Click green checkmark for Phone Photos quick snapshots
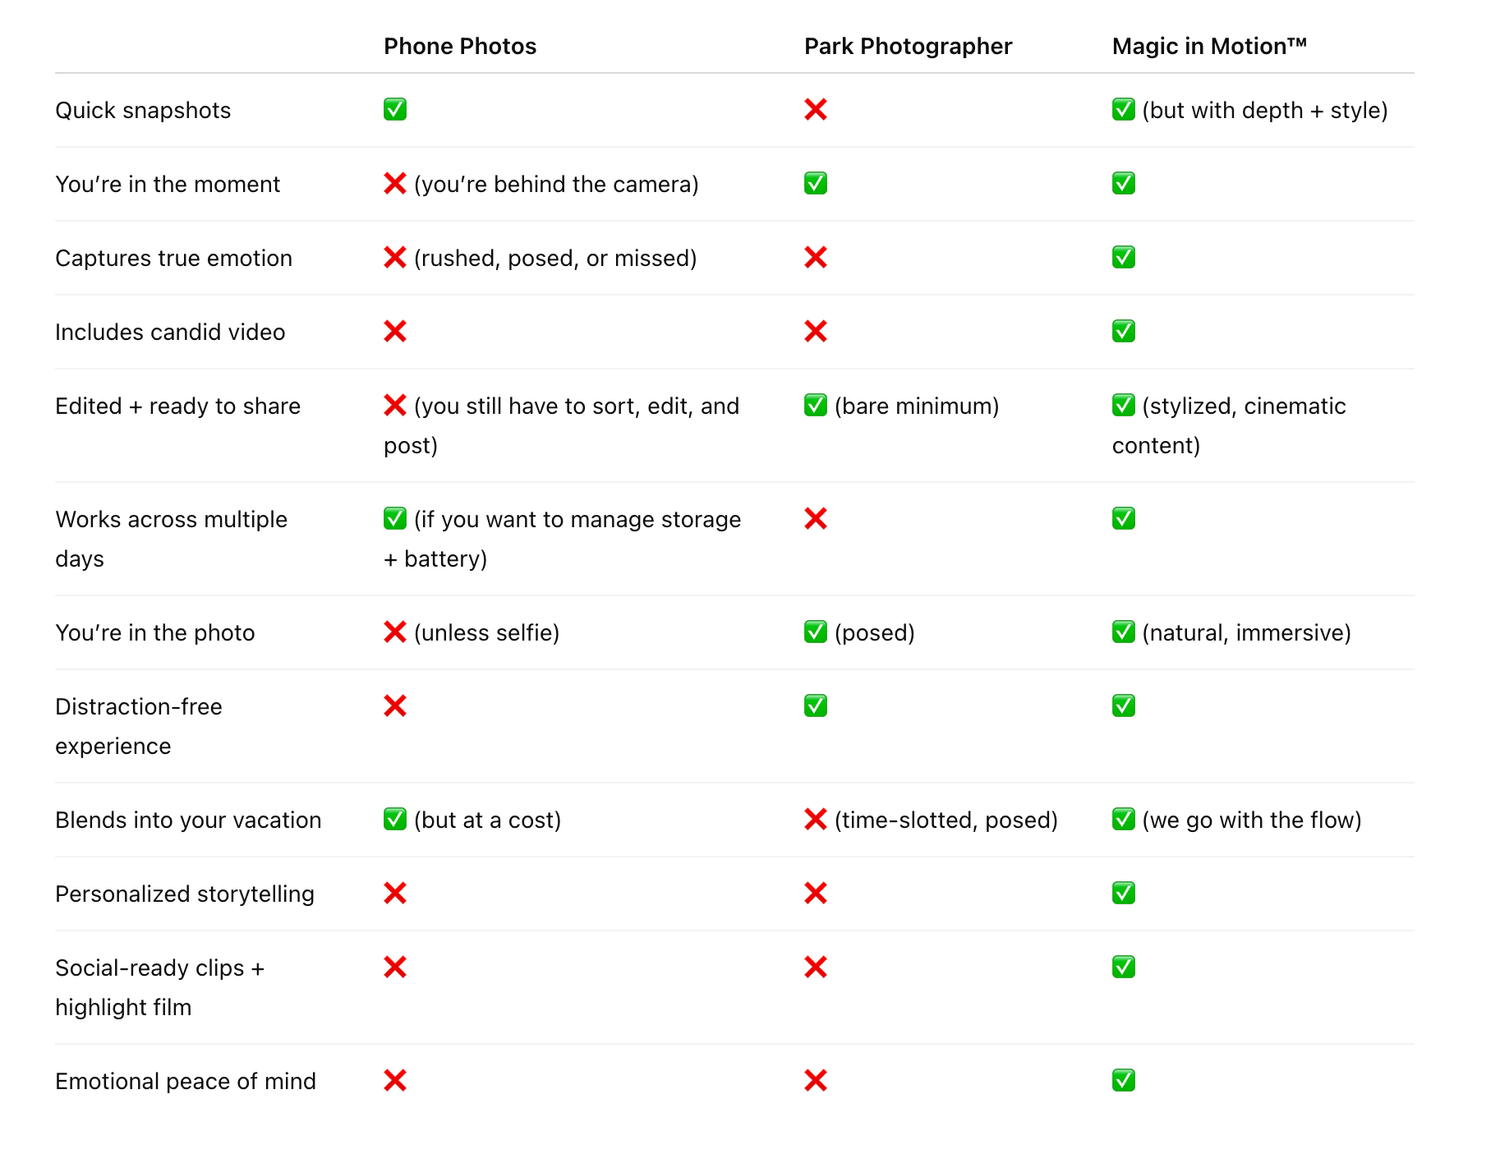 coord(395,109)
